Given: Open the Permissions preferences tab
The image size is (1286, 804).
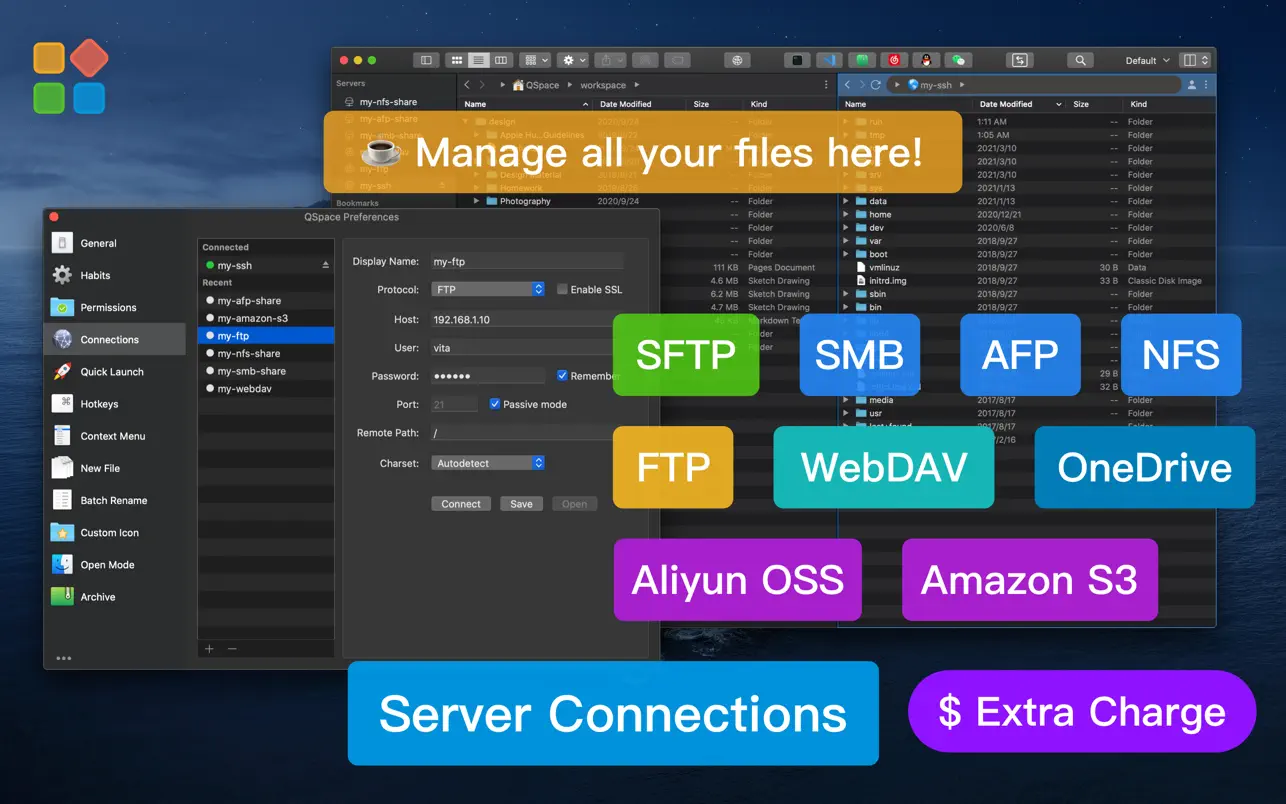Looking at the screenshot, I should [x=115, y=307].
